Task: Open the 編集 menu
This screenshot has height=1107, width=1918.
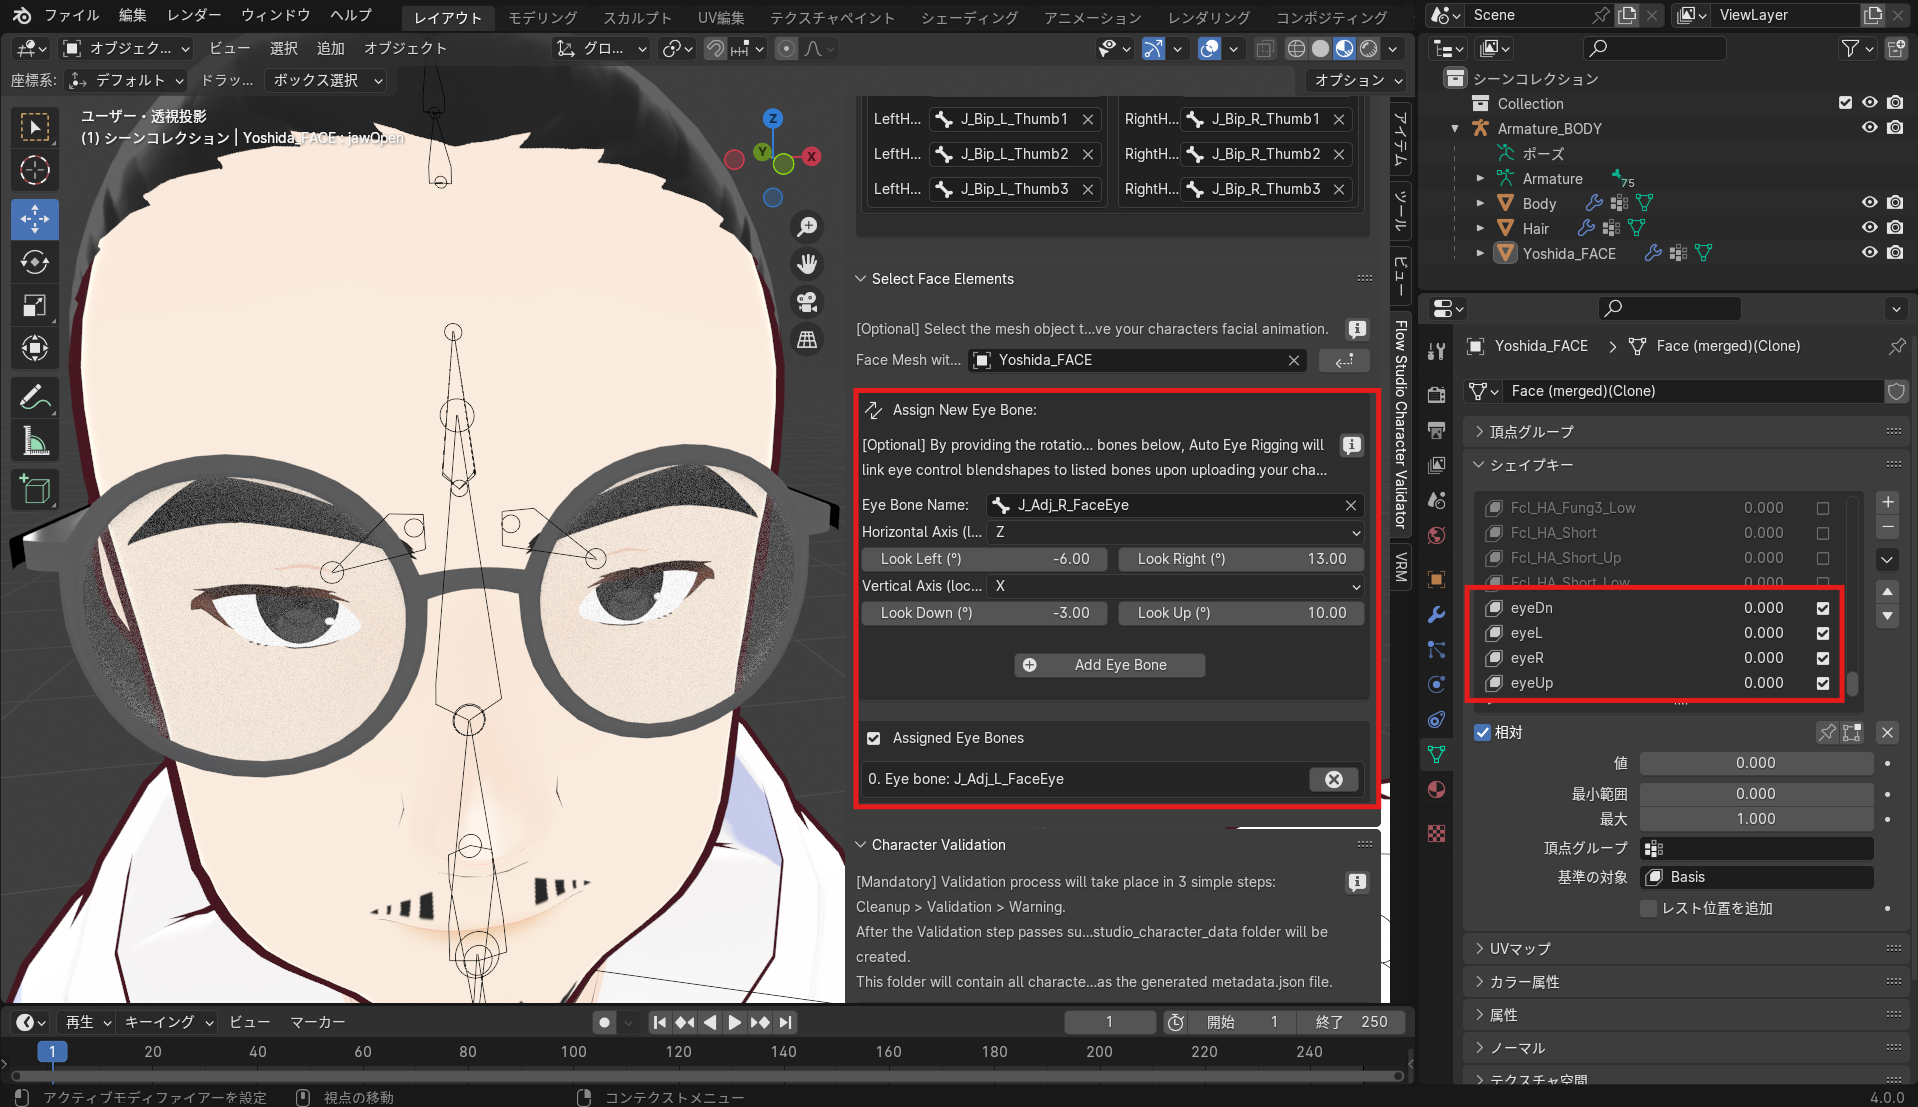Action: 132,15
